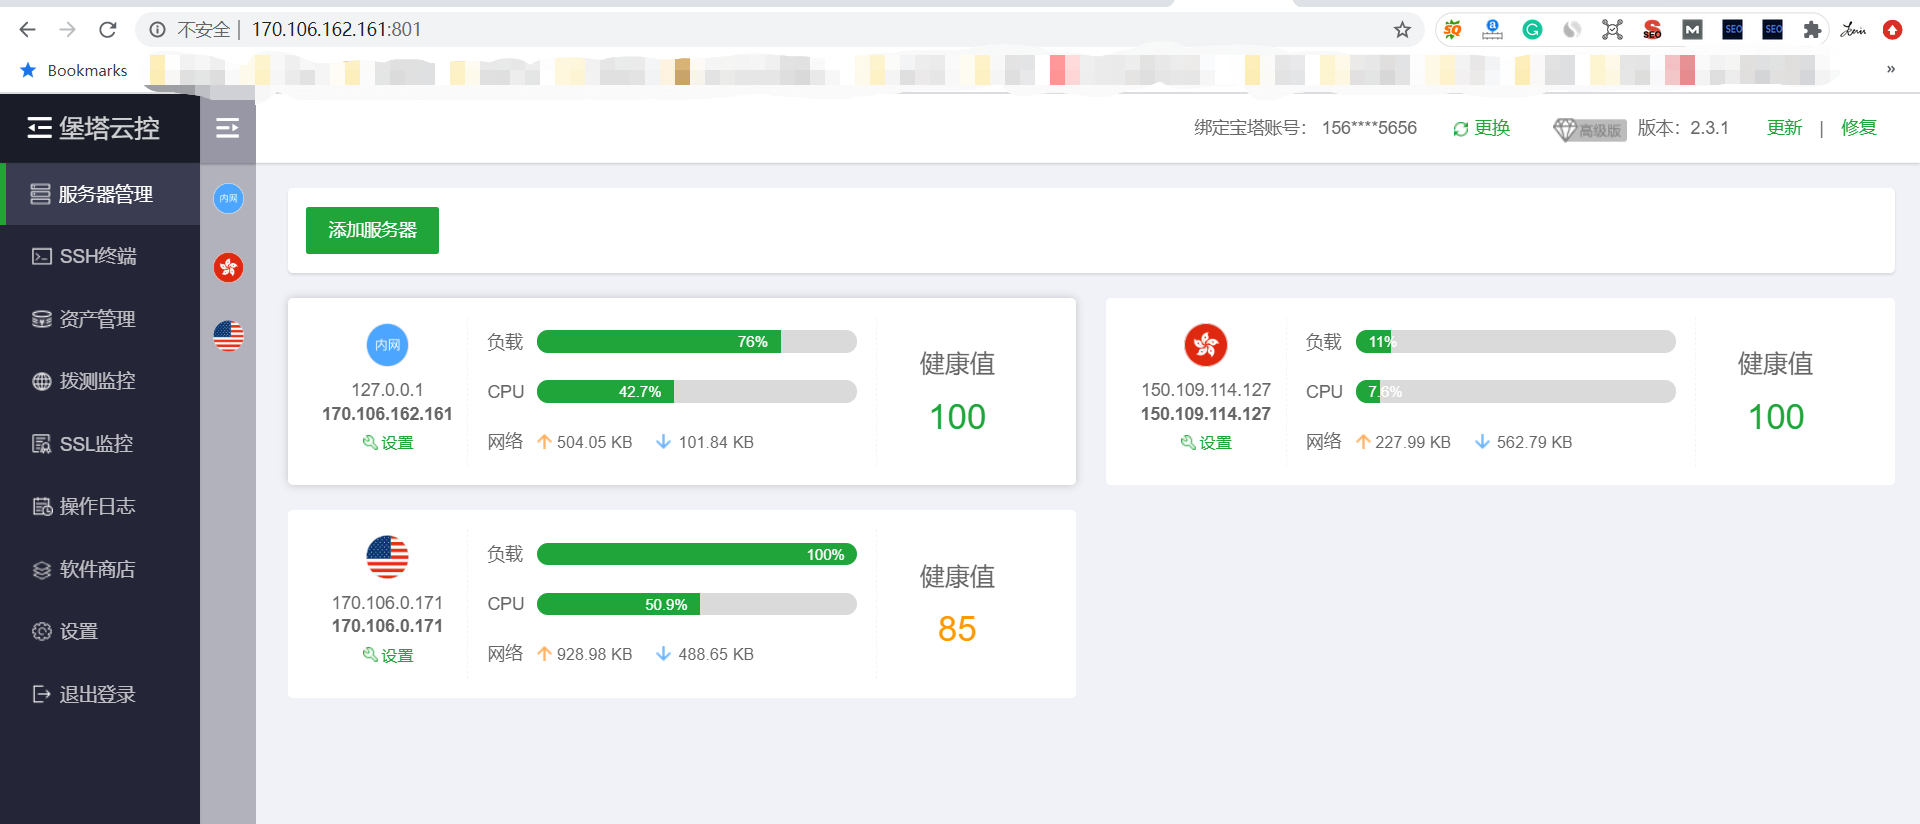
Task: Click the Hong Kong flag on the 150.109.114.127 card
Action: 1206,345
